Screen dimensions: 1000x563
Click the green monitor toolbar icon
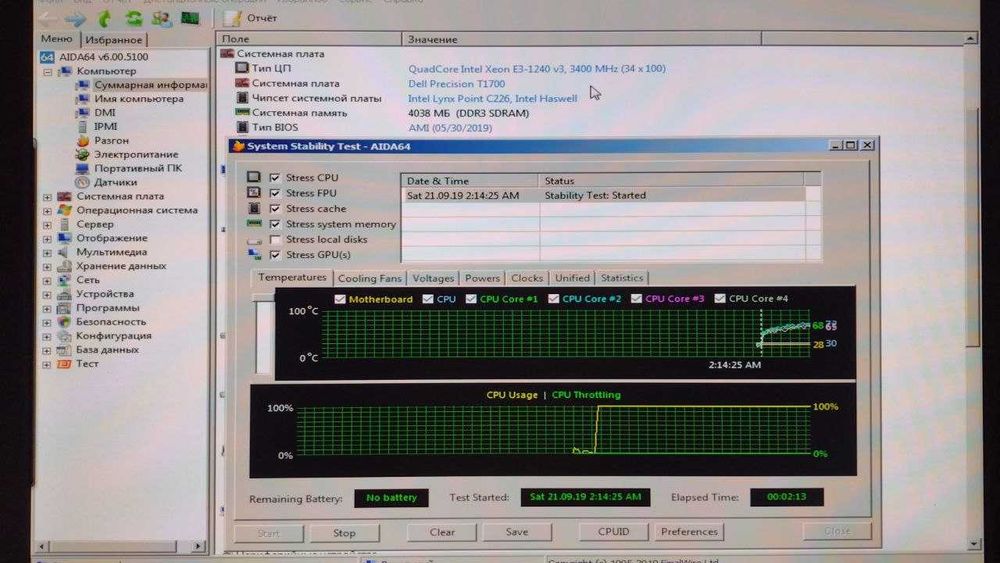(190, 18)
